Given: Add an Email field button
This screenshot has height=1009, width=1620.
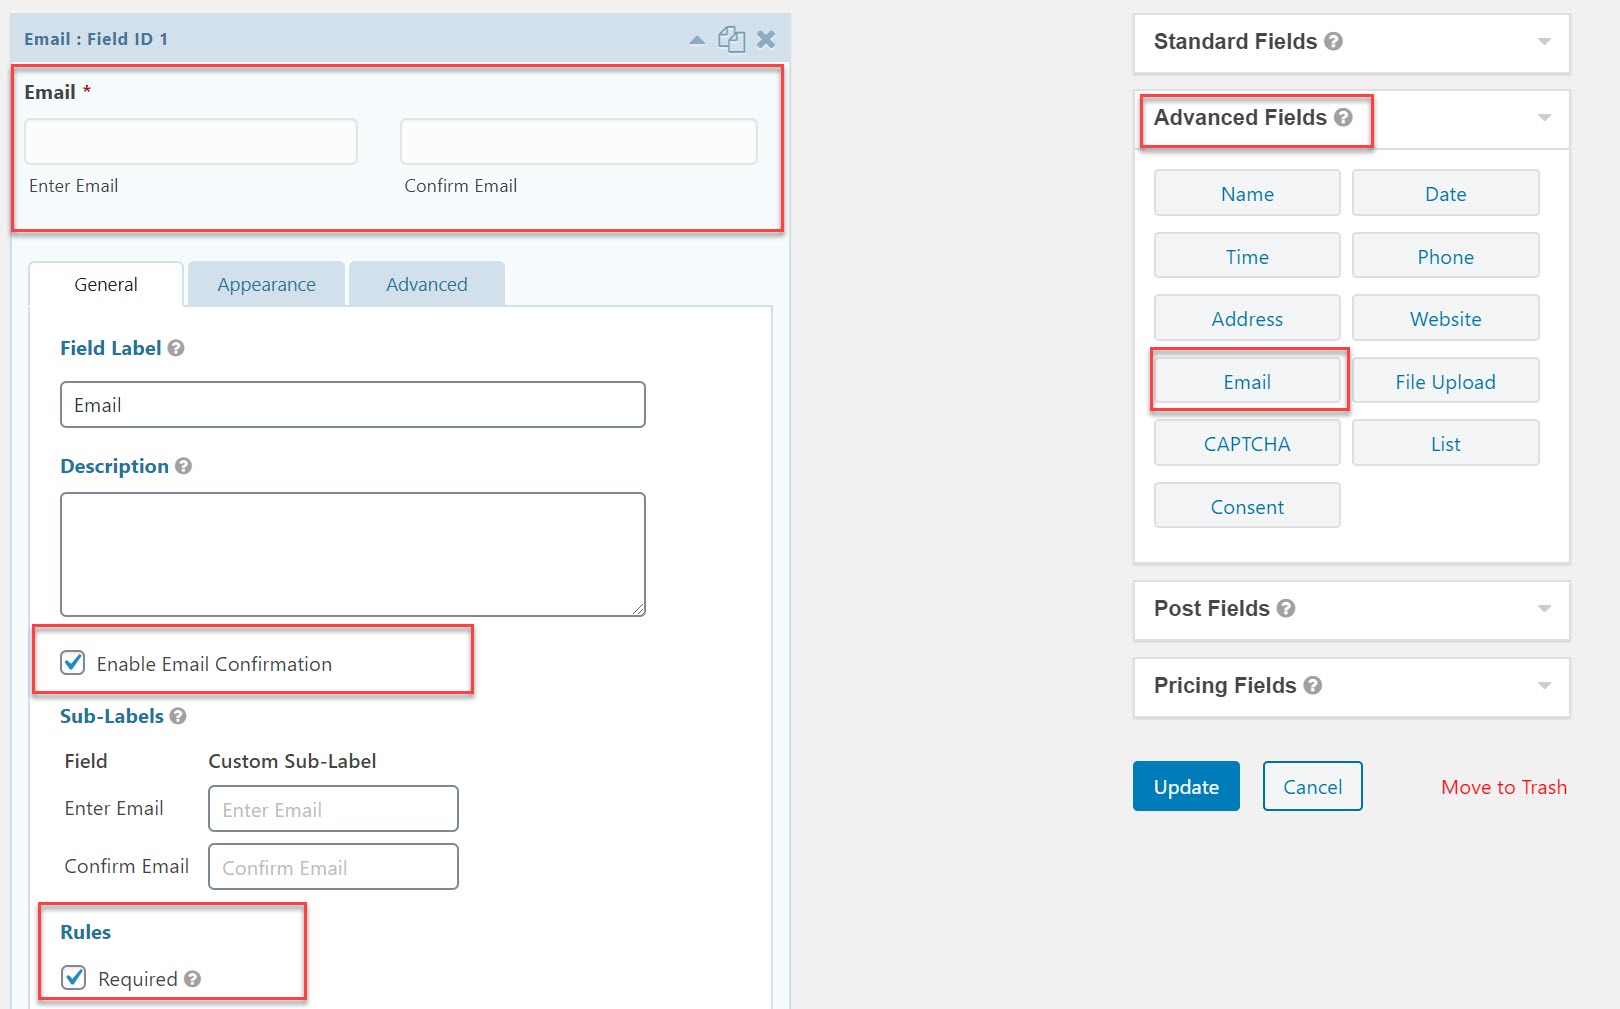Looking at the screenshot, I should click(x=1247, y=381).
